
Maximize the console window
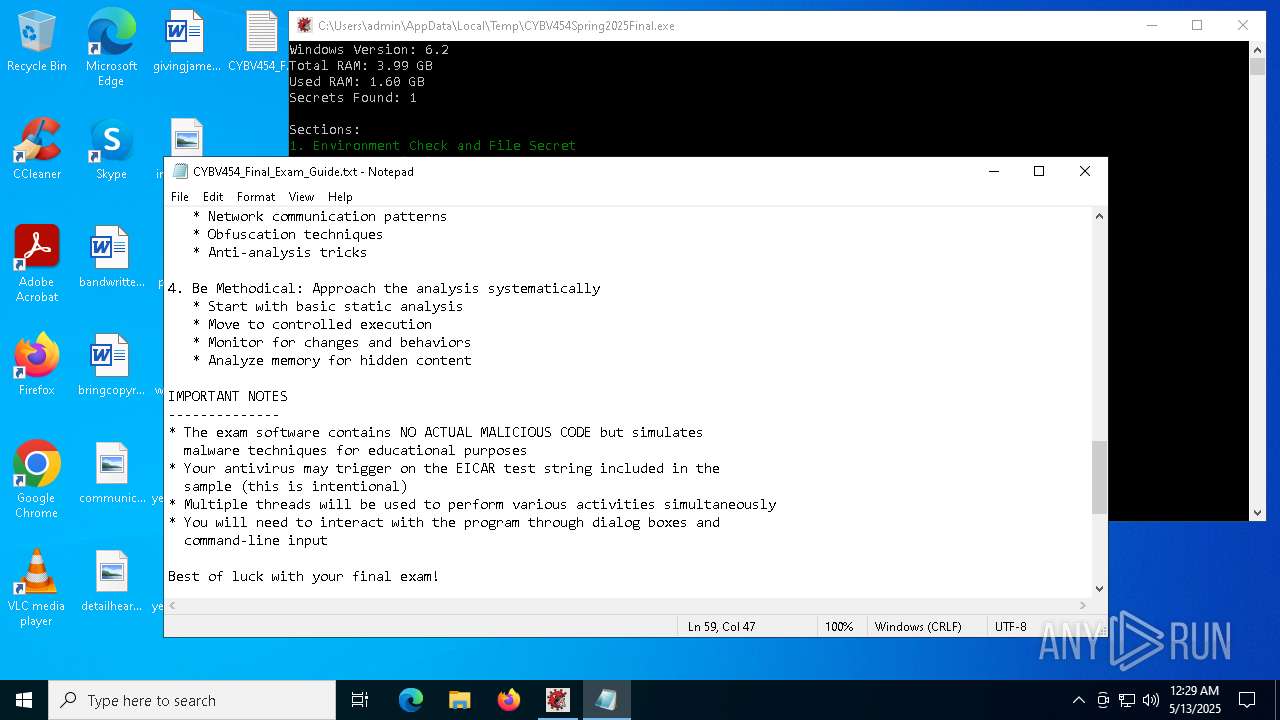pos(1197,25)
